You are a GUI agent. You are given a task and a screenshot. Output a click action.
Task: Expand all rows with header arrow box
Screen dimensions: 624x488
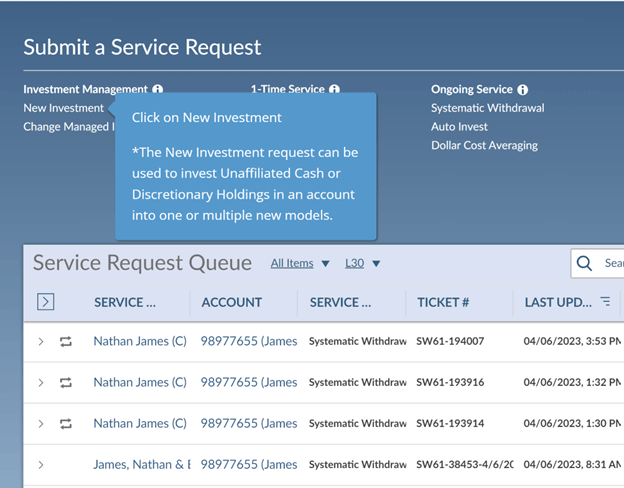click(45, 302)
